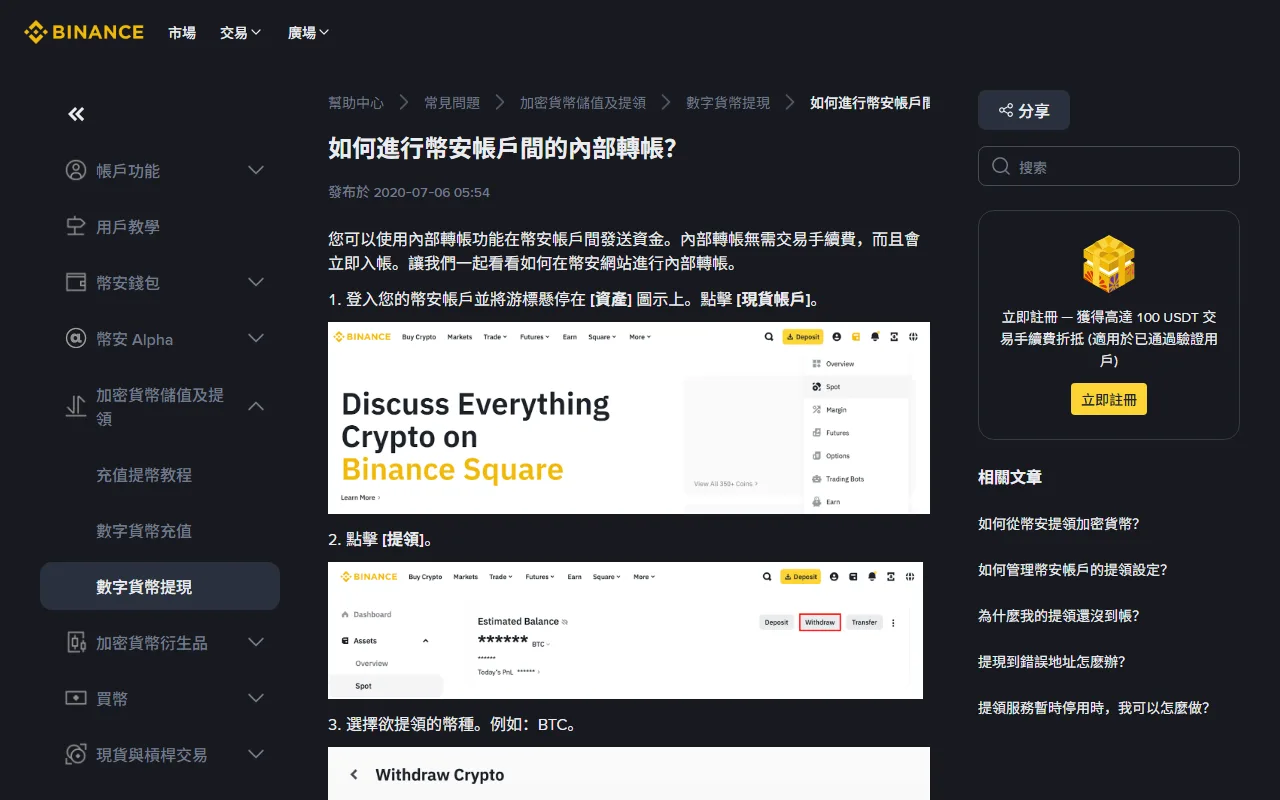This screenshot has width=1280, height=800.
Task: Open 市場 in the top navigation
Action: [x=182, y=32]
